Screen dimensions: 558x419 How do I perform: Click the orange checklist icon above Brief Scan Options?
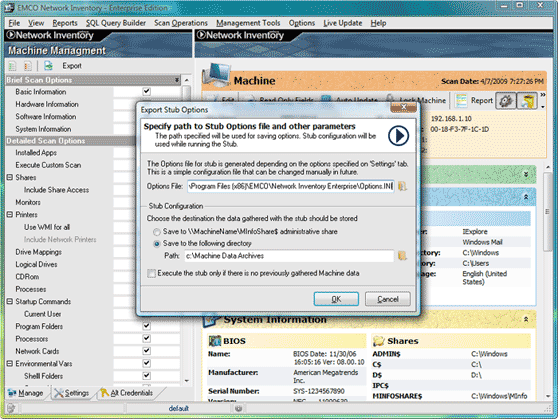point(28,66)
